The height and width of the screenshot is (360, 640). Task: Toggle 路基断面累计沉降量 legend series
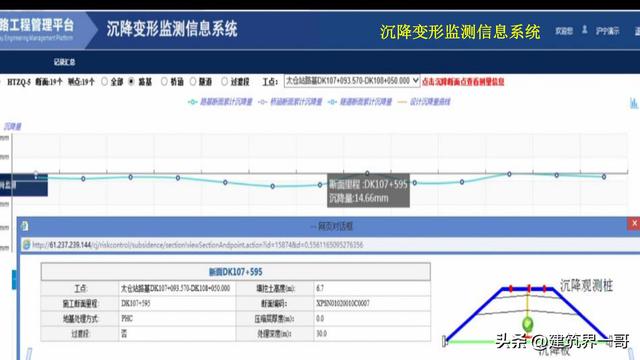(220, 102)
